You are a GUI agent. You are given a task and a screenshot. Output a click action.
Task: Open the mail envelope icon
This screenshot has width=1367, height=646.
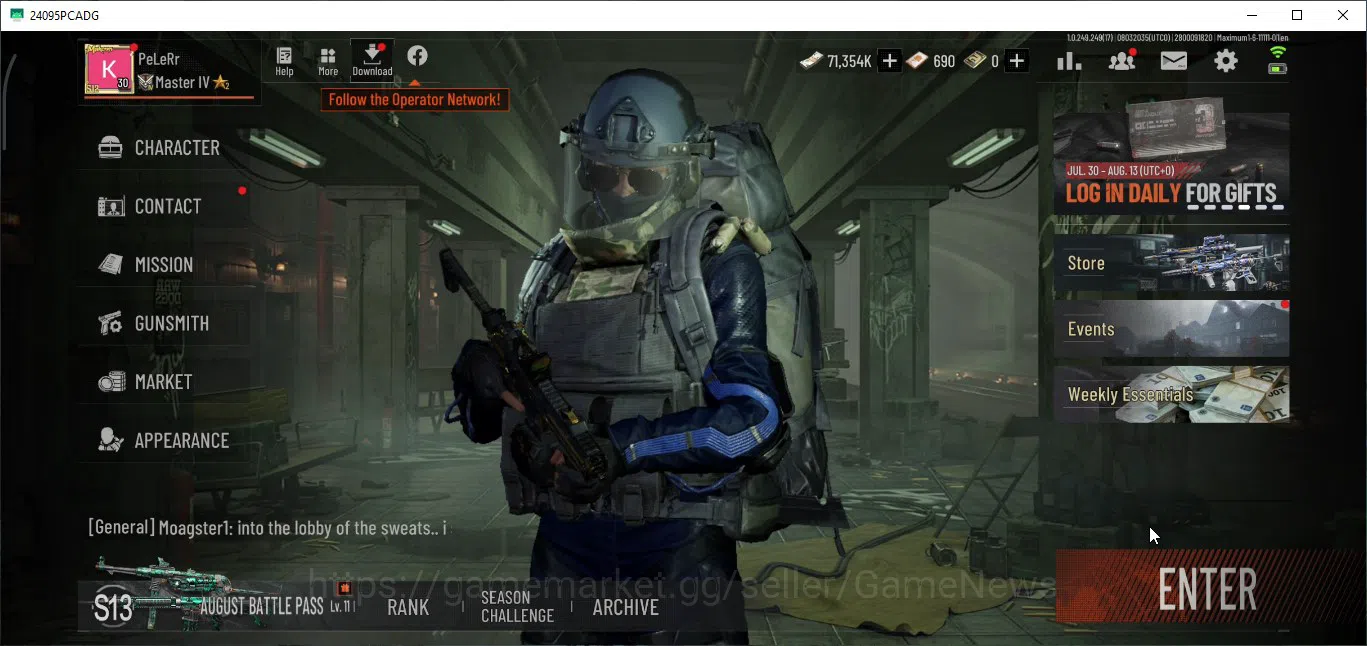click(1174, 61)
